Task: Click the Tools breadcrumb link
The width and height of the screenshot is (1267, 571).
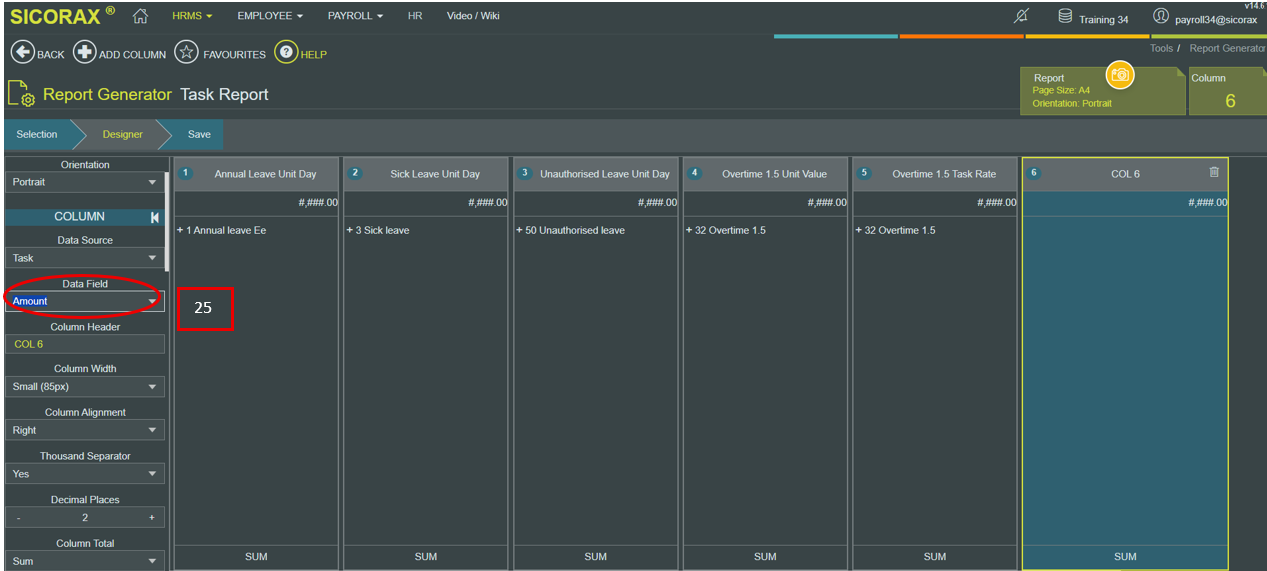Action: pyautogui.click(x=1161, y=48)
